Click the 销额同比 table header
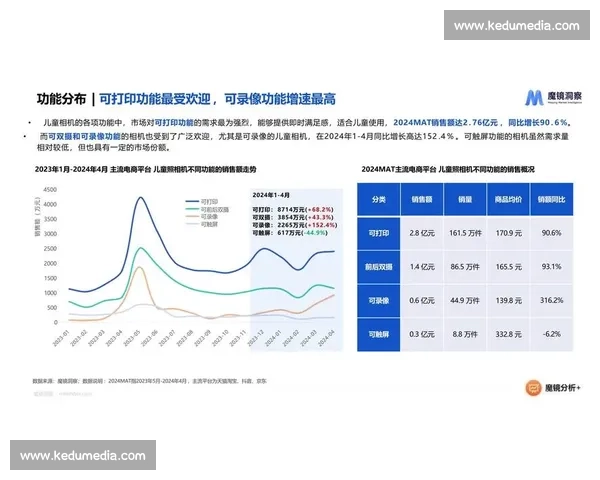Image resolution: width=600 pixels, height=480 pixels. 552,199
